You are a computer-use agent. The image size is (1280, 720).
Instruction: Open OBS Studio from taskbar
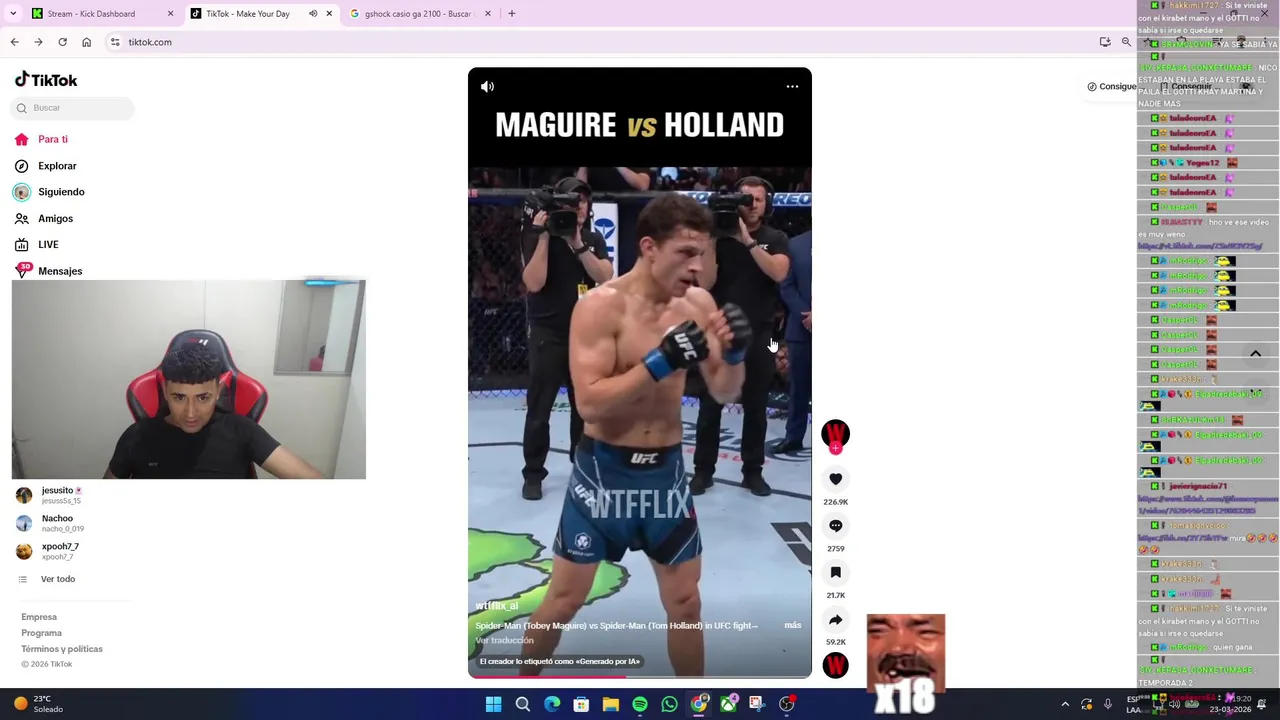pyautogui.click(x=787, y=705)
